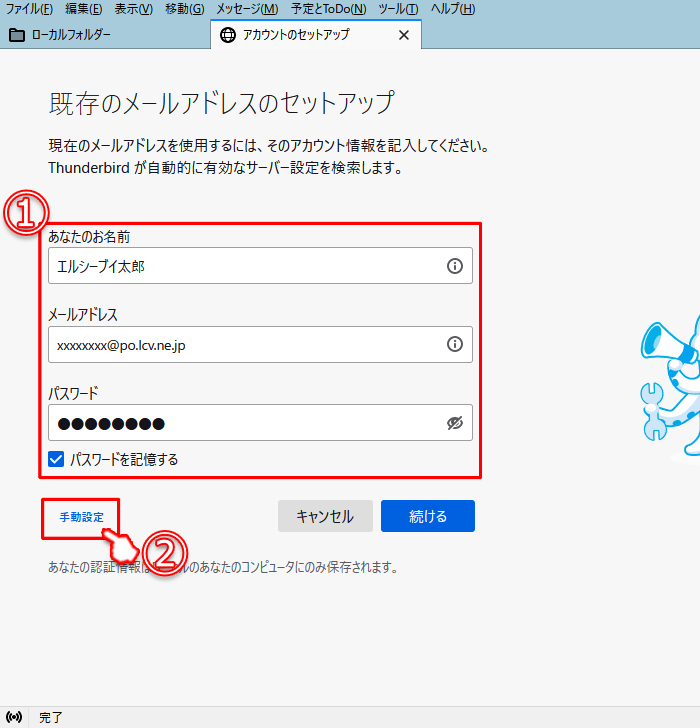Open the メッセージ(M) menu
This screenshot has height=728, width=700.
(x=247, y=9)
